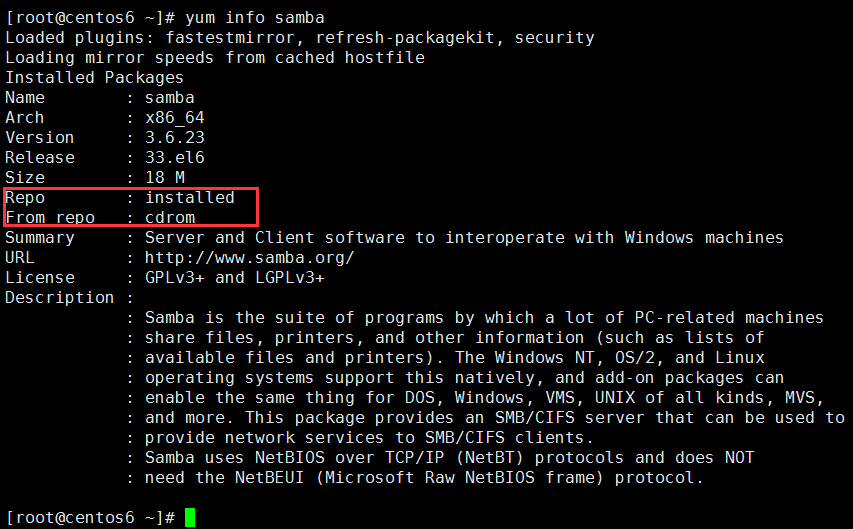Click the 'Loaded plugins' output line

coord(300,38)
